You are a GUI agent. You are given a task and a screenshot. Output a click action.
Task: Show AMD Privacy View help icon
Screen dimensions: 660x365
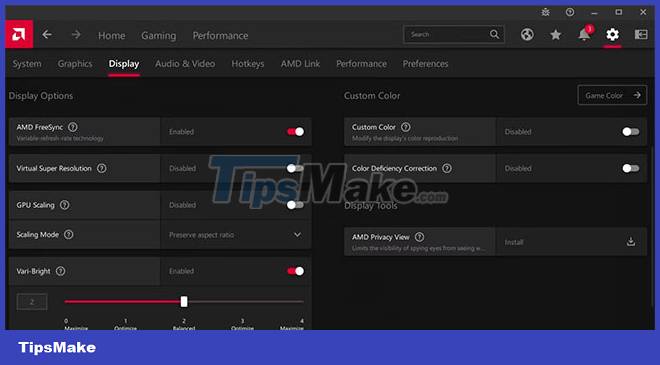point(419,237)
